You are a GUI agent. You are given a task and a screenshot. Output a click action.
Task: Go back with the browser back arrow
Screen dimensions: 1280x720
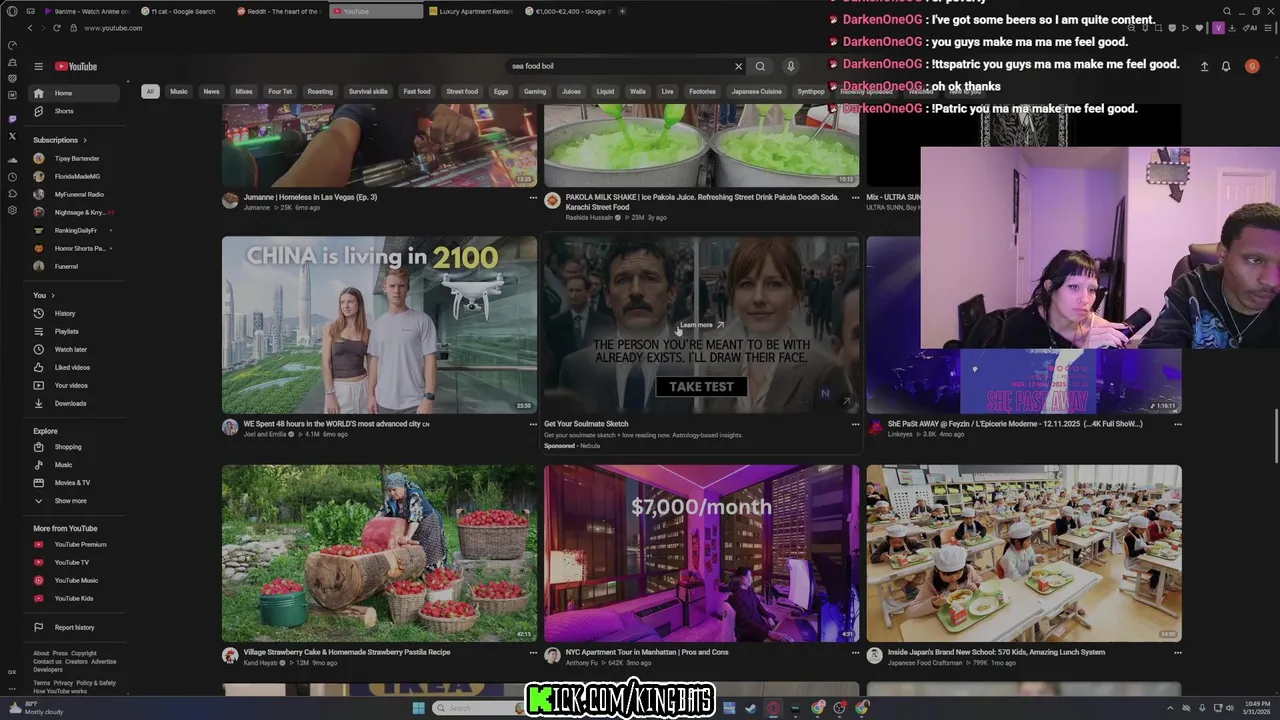pyautogui.click(x=30, y=28)
